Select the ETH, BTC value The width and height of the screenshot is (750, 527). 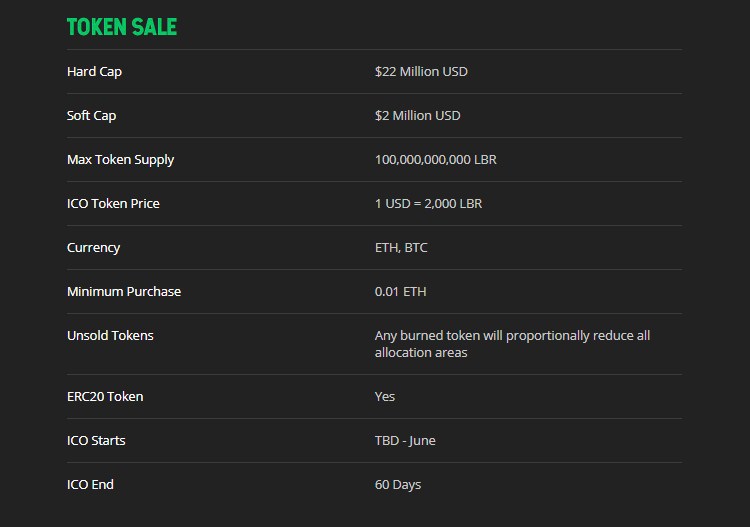tap(401, 248)
